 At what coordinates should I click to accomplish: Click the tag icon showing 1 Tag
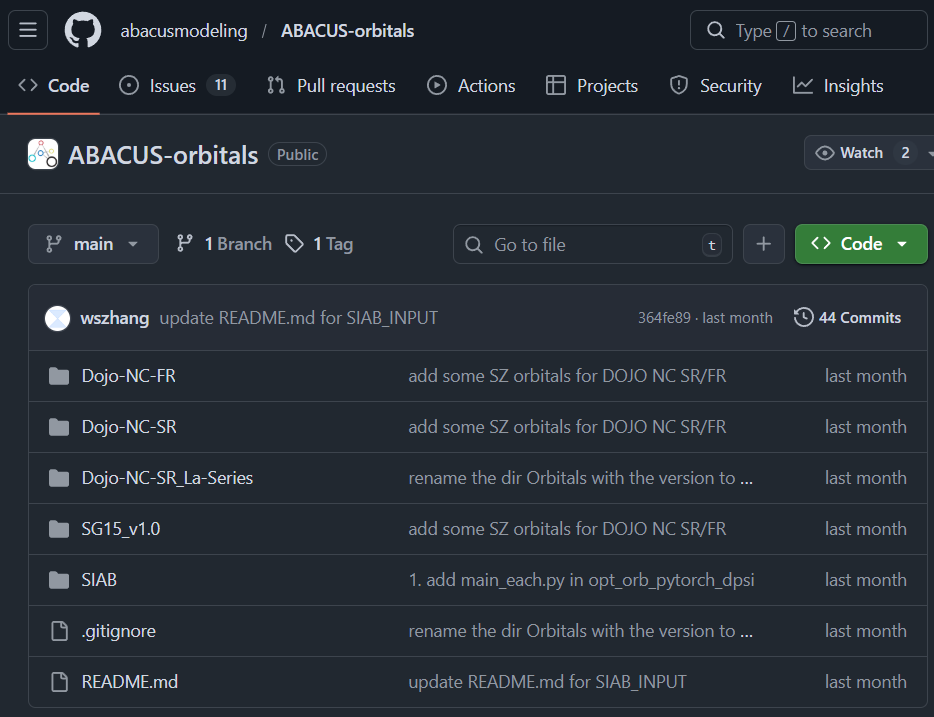(x=294, y=244)
